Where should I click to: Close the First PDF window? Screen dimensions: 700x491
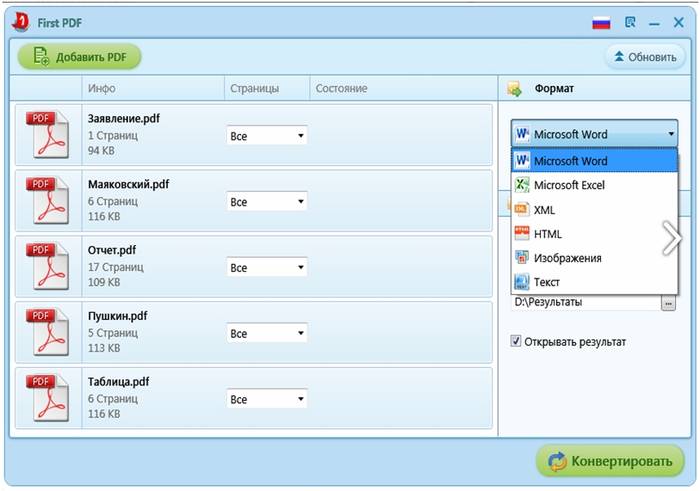(679, 22)
